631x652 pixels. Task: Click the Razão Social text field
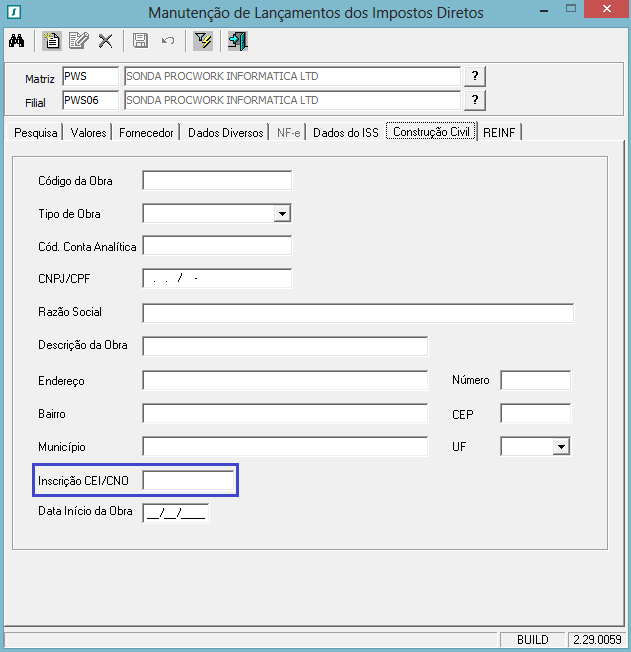(x=358, y=313)
